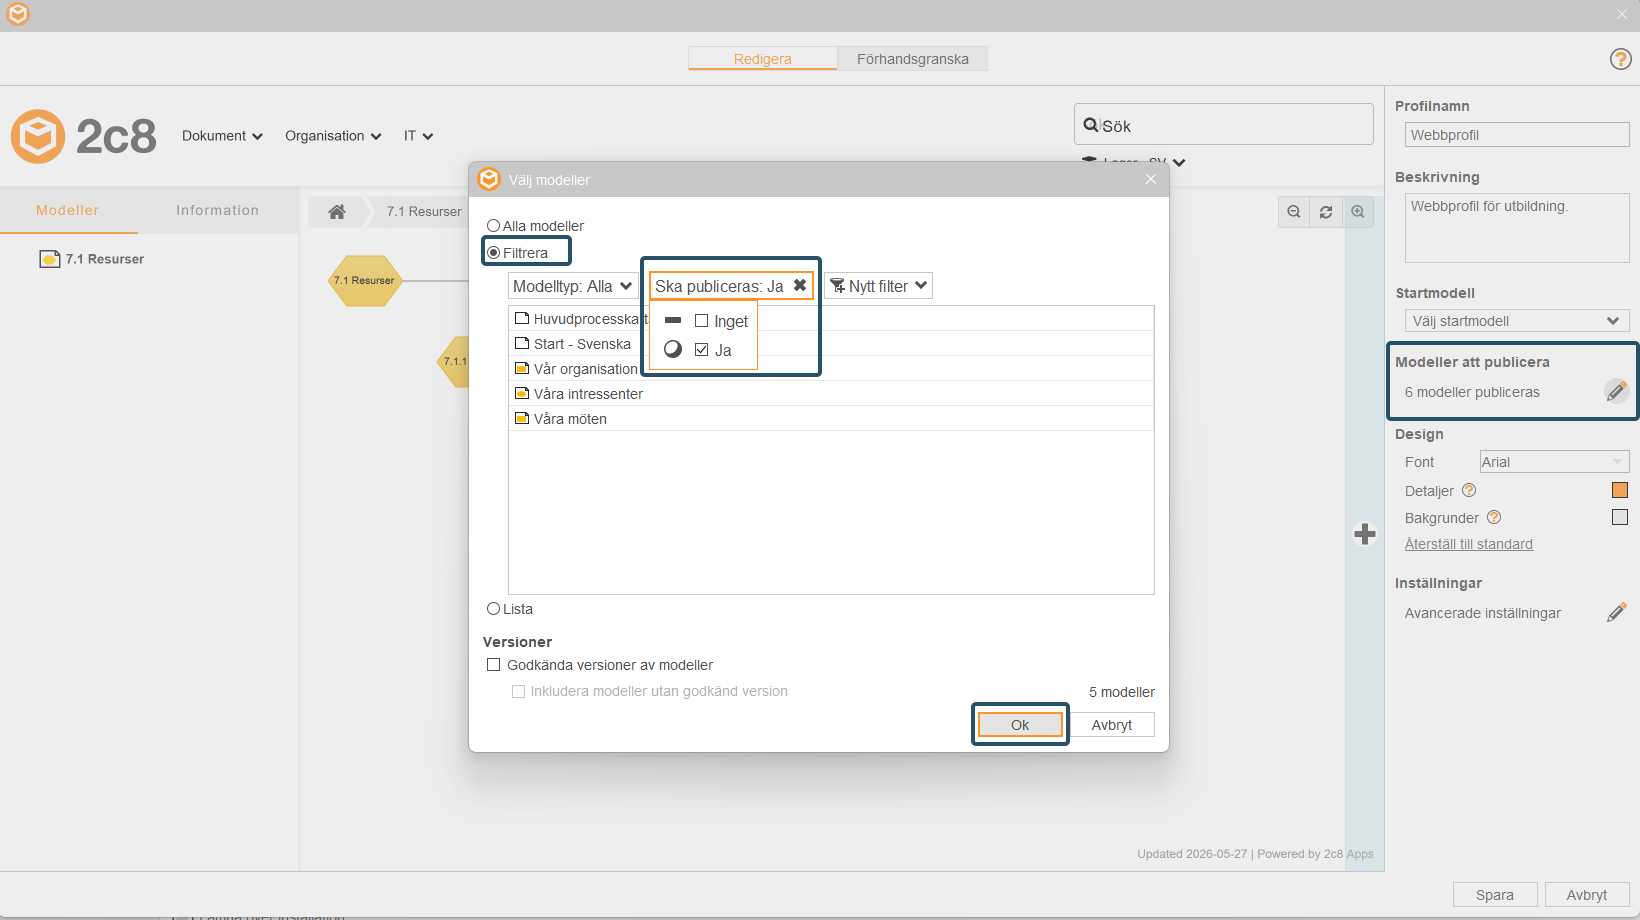Select the Lista radio button
This screenshot has width=1640, height=920.
coord(493,609)
